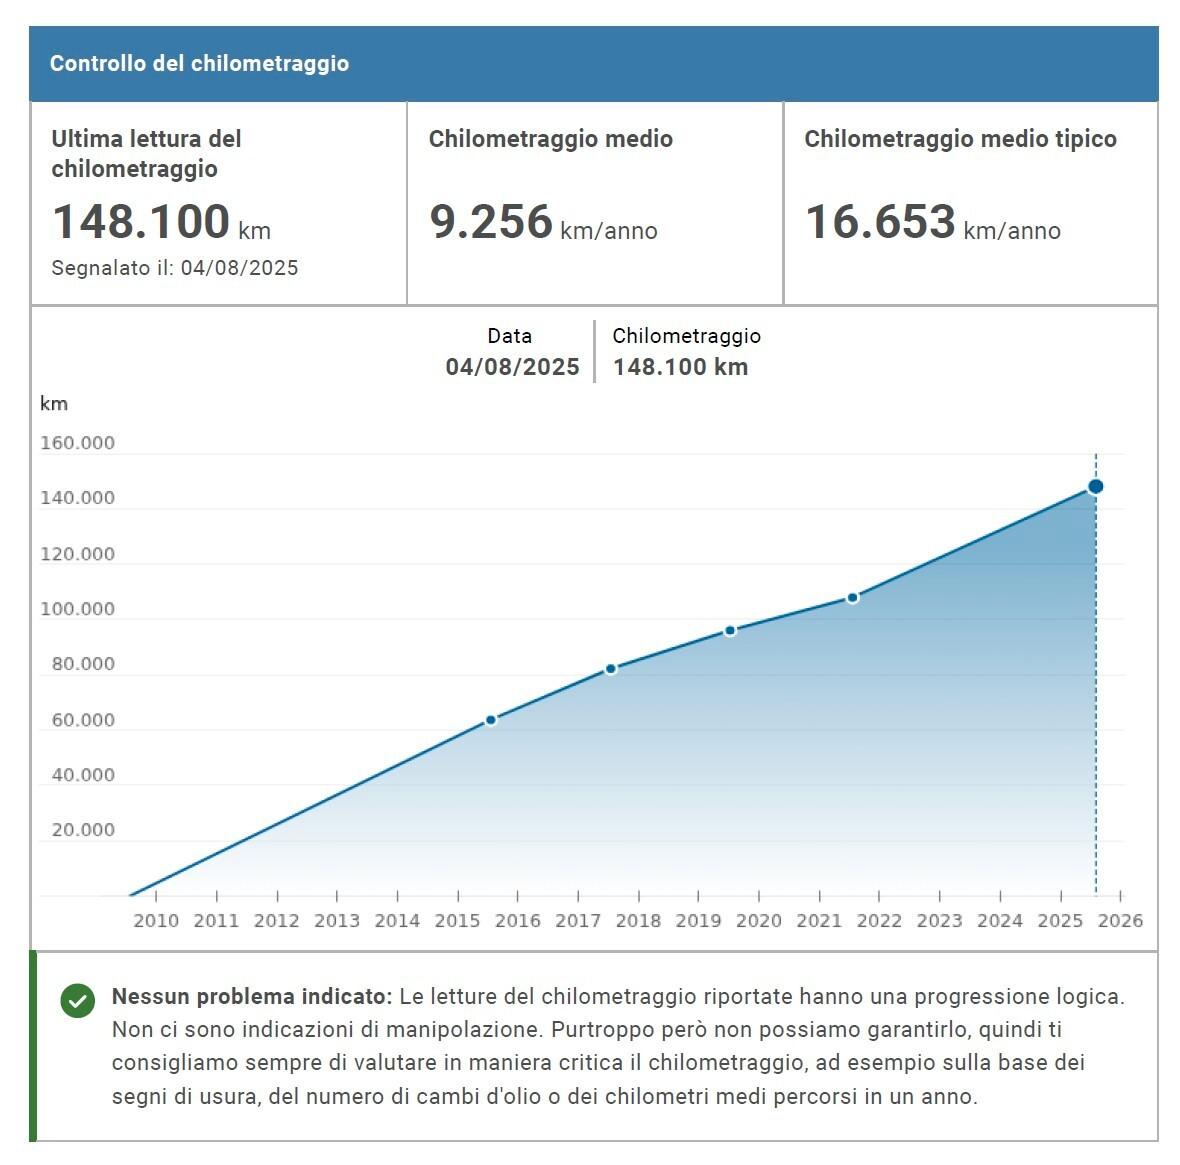Screen dimensions: 1180x1165
Task: Click the tooltip date 04/08/2025 above chart
Action: click(x=512, y=367)
